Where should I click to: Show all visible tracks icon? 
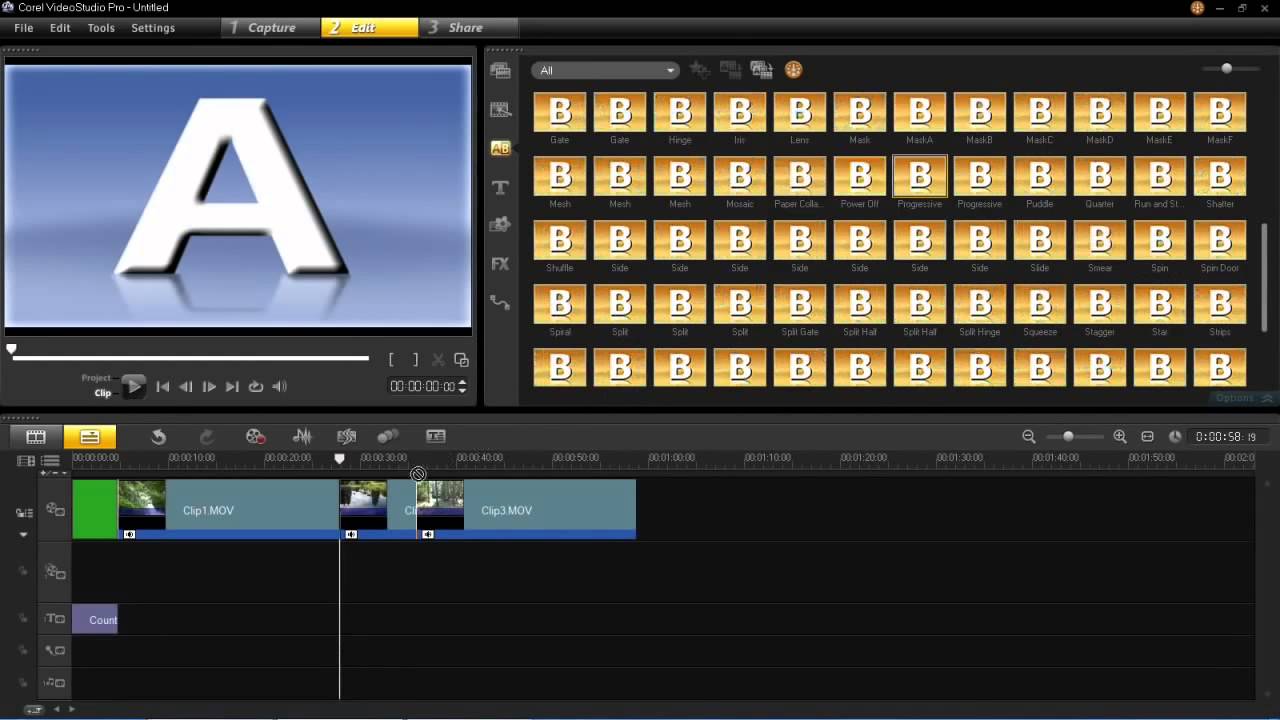coord(26,460)
